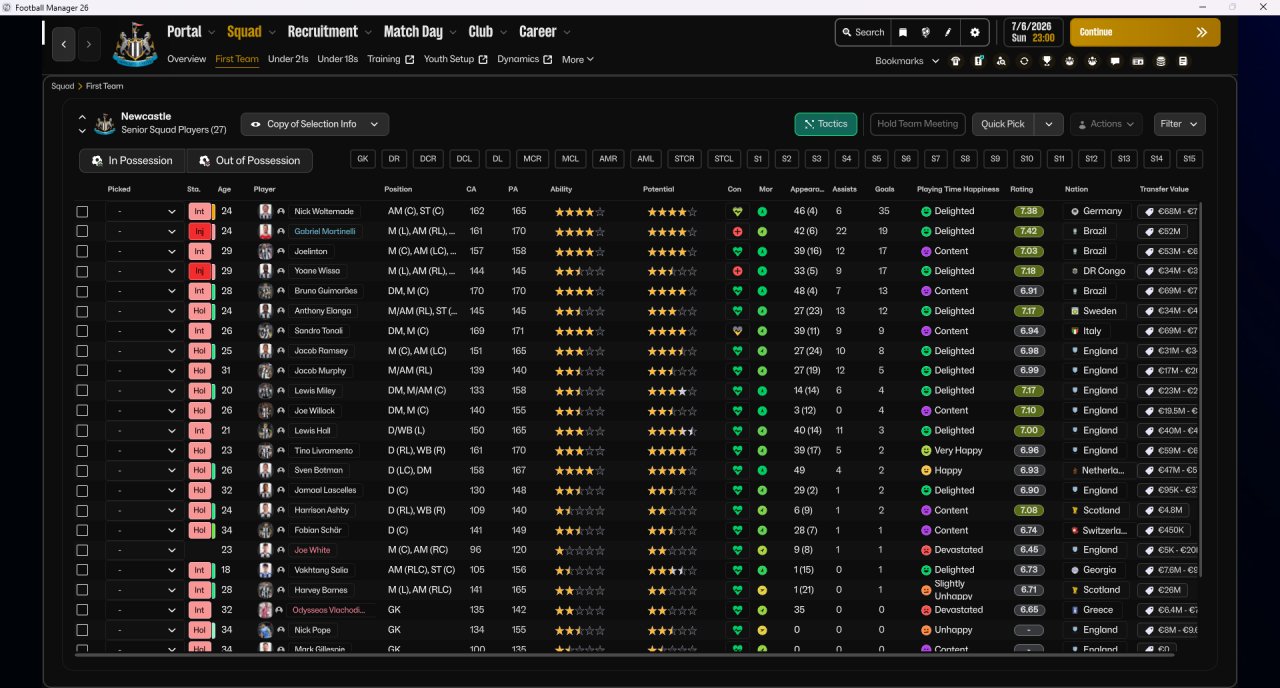This screenshot has height=688, width=1280.
Task: Switch to the Under 21s tab
Action: [288, 59]
